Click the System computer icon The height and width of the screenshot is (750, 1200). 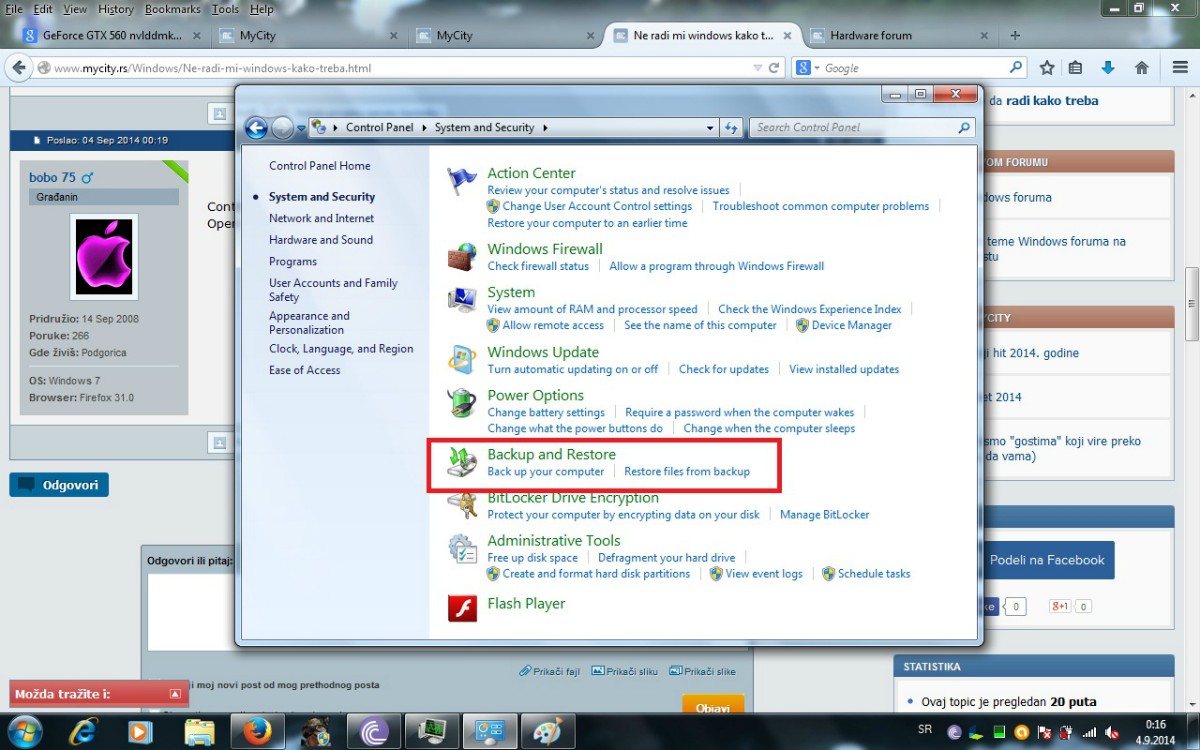(462, 300)
